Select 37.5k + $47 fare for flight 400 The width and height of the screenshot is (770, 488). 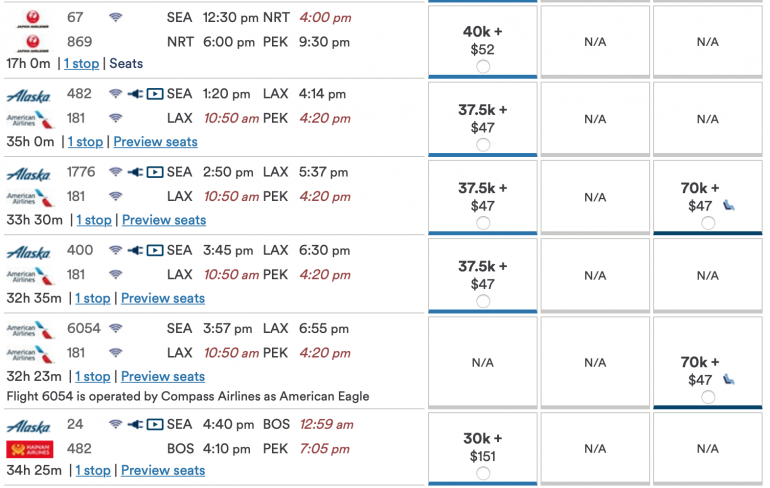[483, 301]
